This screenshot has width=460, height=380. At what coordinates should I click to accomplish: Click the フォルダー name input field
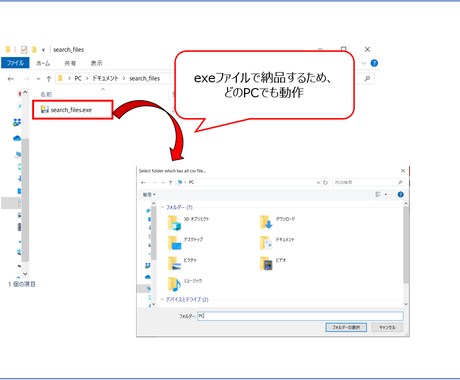click(x=300, y=316)
